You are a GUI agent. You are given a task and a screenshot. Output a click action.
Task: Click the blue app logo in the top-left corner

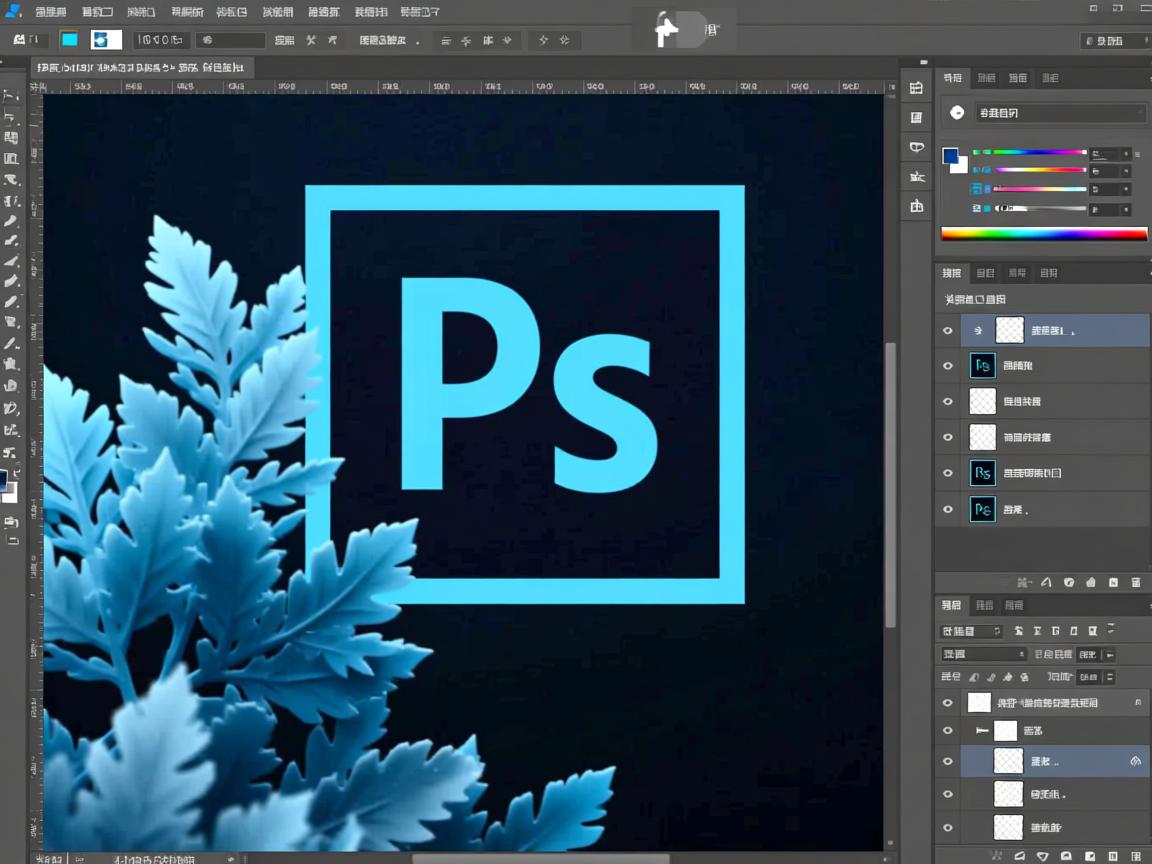click(x=13, y=11)
